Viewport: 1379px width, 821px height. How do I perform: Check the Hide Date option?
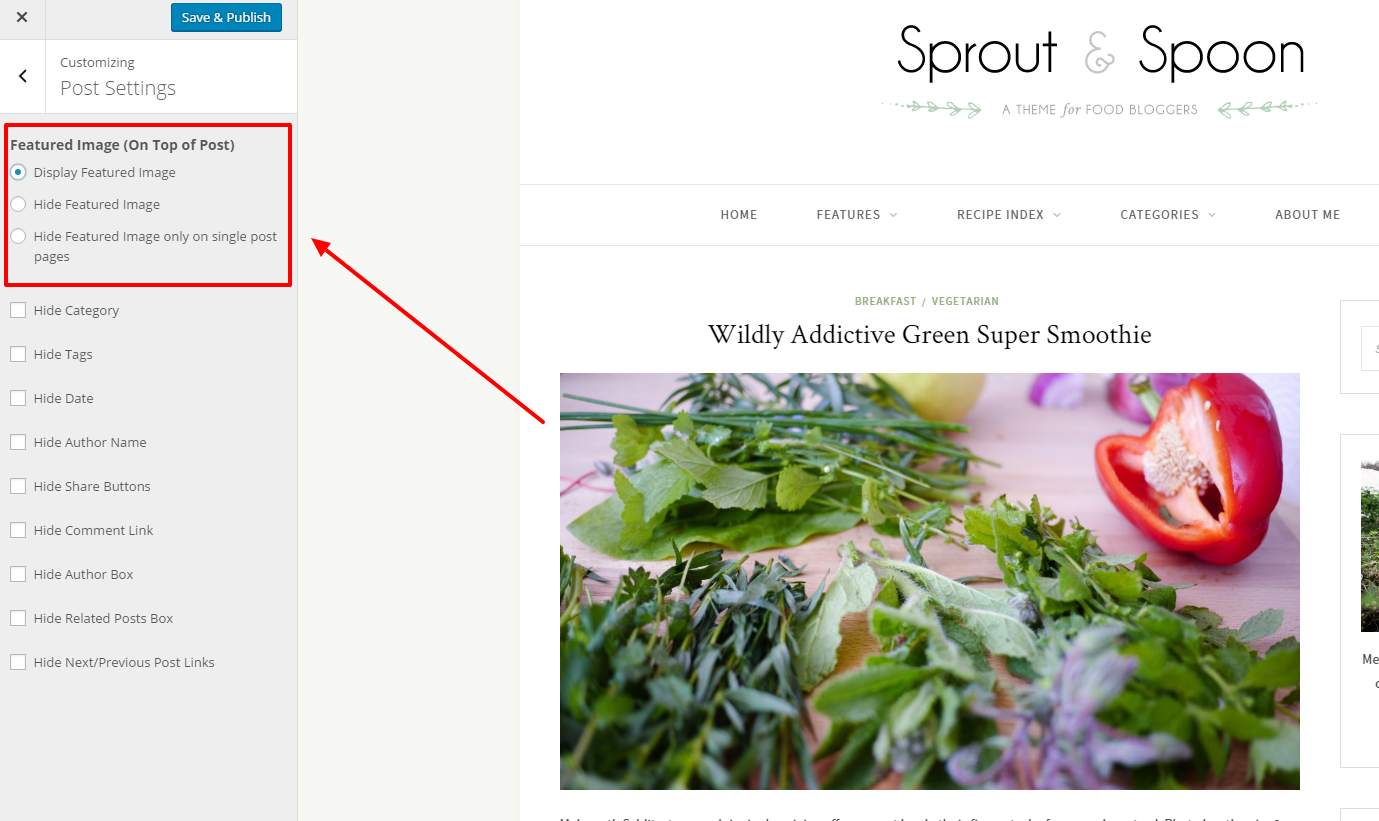click(18, 398)
